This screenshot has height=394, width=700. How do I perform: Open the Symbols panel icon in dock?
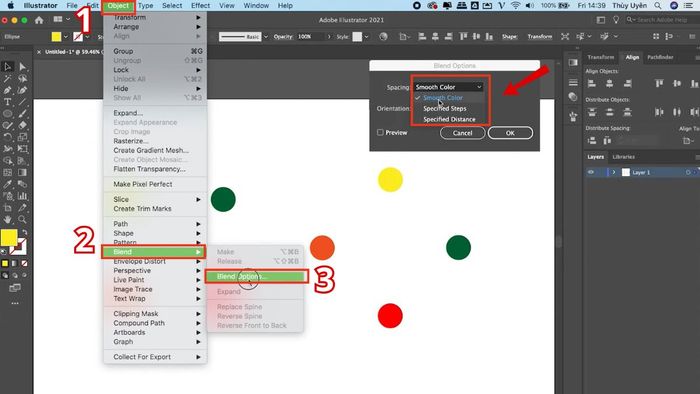(x=573, y=116)
